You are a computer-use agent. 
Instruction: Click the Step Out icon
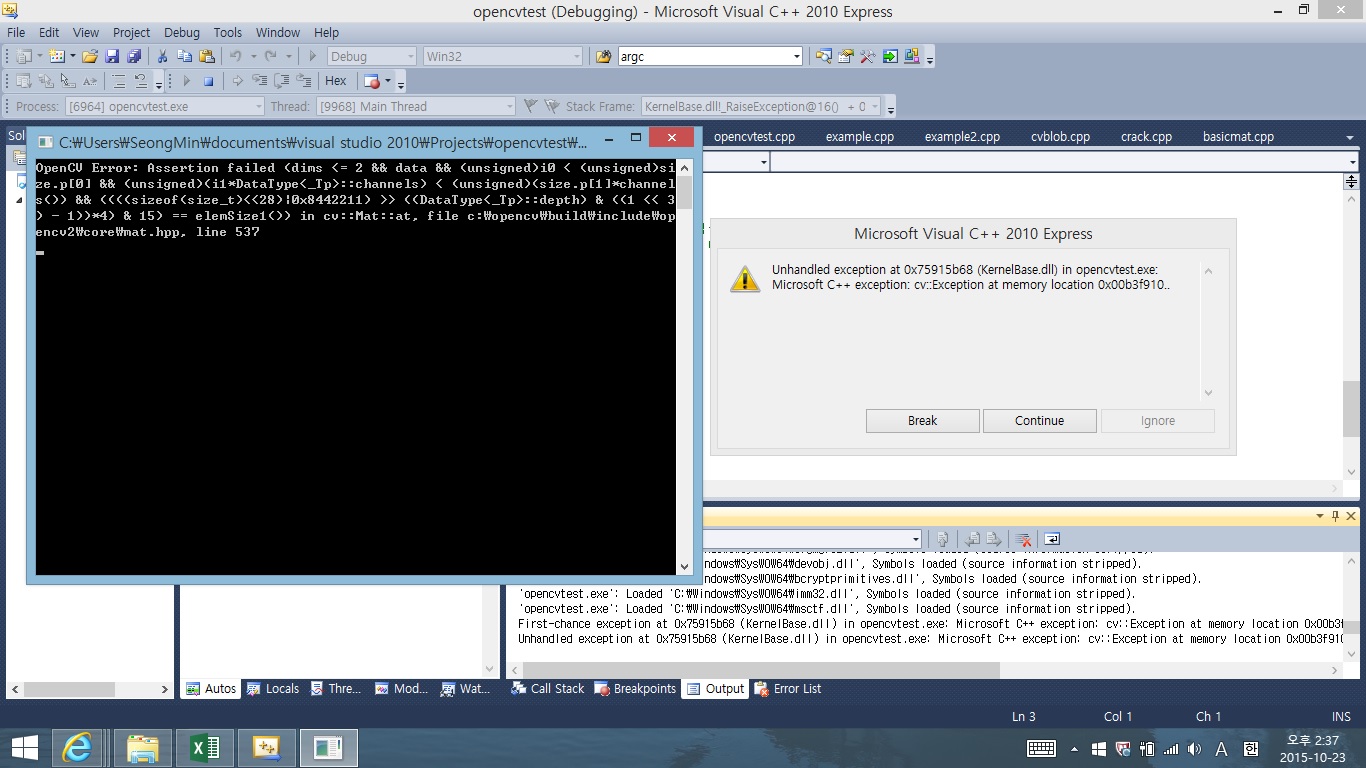click(303, 81)
